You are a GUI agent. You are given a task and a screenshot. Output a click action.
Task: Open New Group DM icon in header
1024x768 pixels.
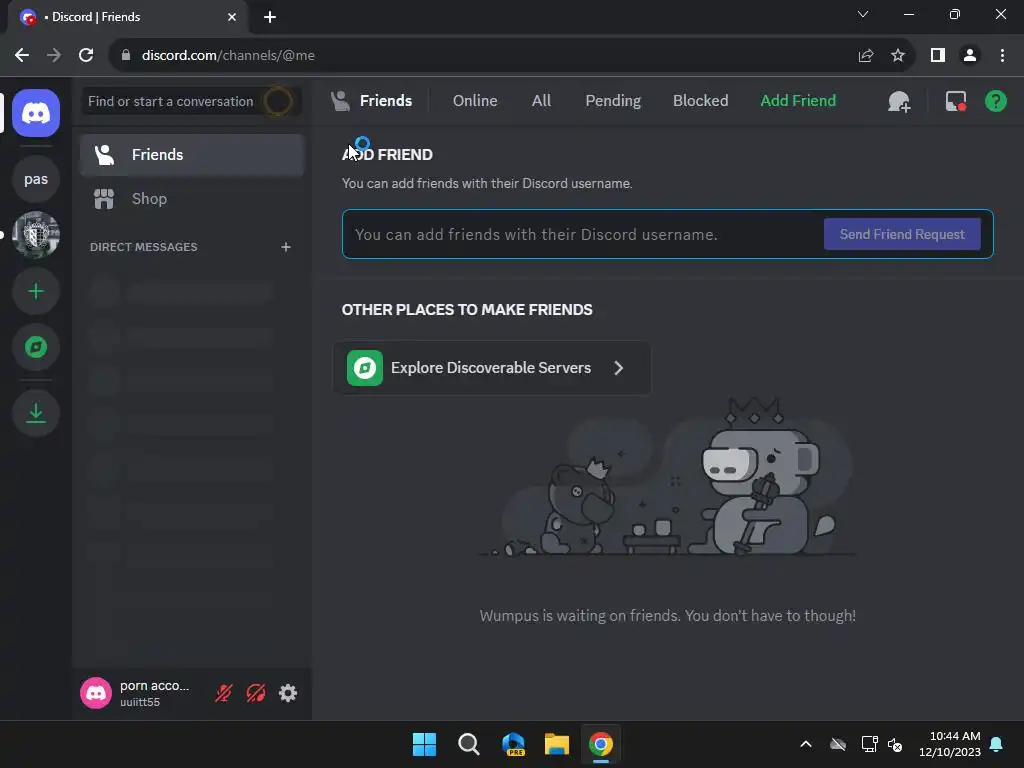click(x=899, y=101)
